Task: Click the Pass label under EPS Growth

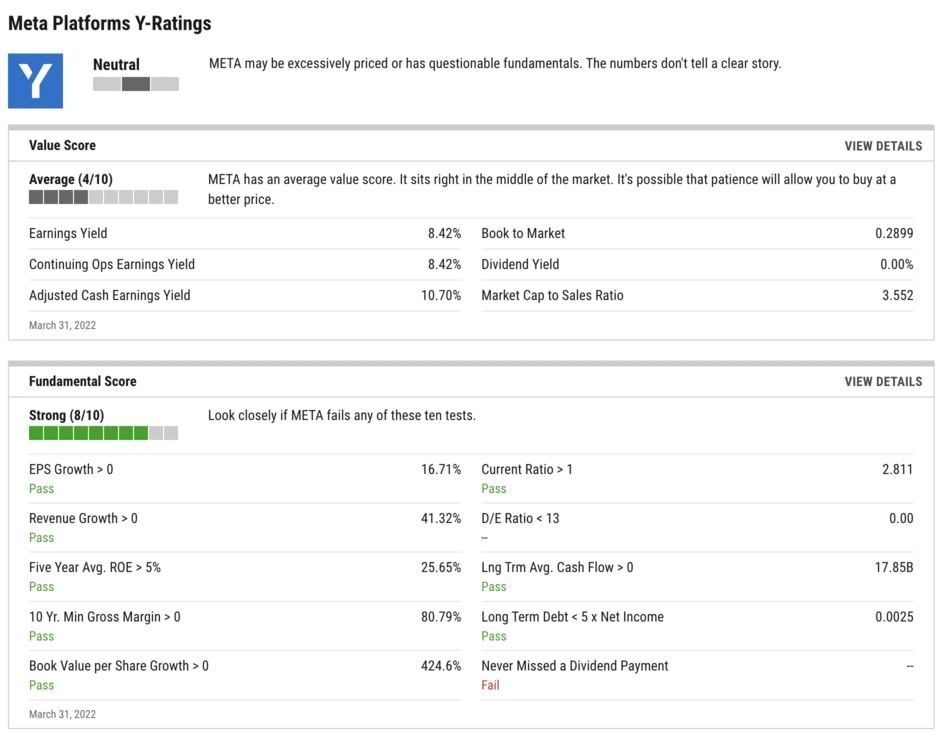Action: [41, 489]
